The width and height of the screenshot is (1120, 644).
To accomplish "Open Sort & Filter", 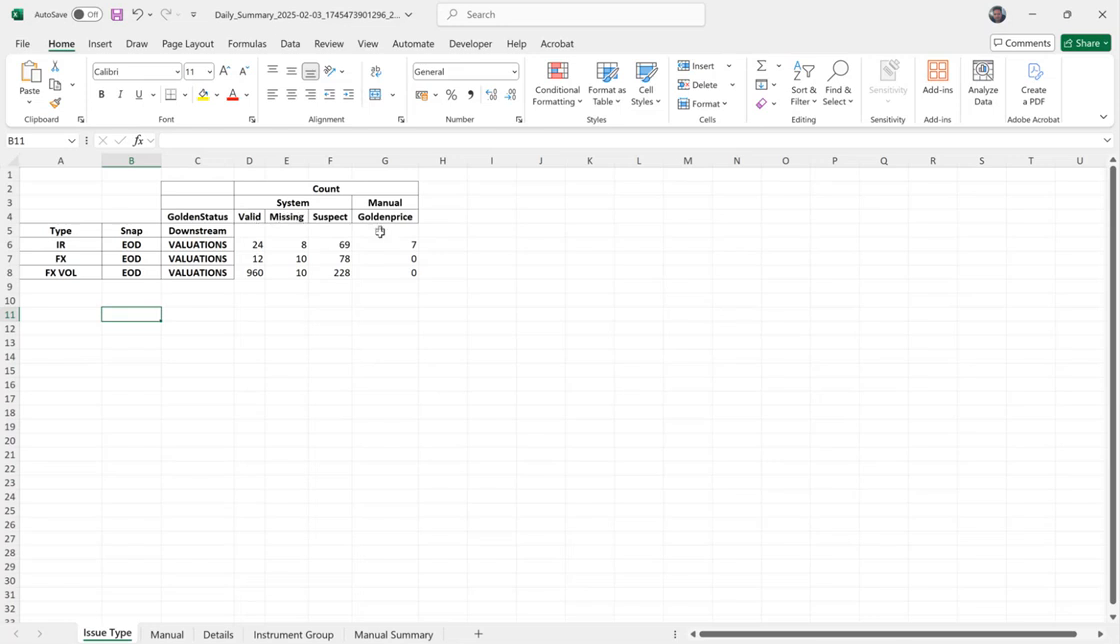I will (804, 84).
